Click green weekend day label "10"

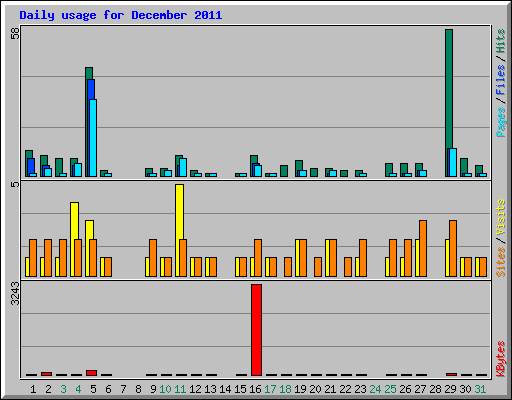165,389
